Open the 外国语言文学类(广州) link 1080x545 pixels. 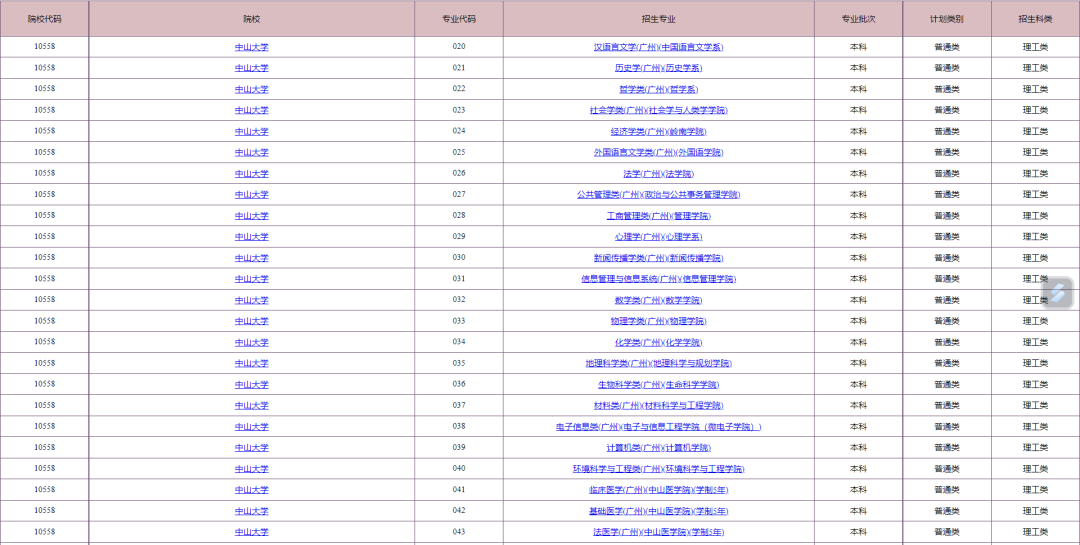[658, 152]
